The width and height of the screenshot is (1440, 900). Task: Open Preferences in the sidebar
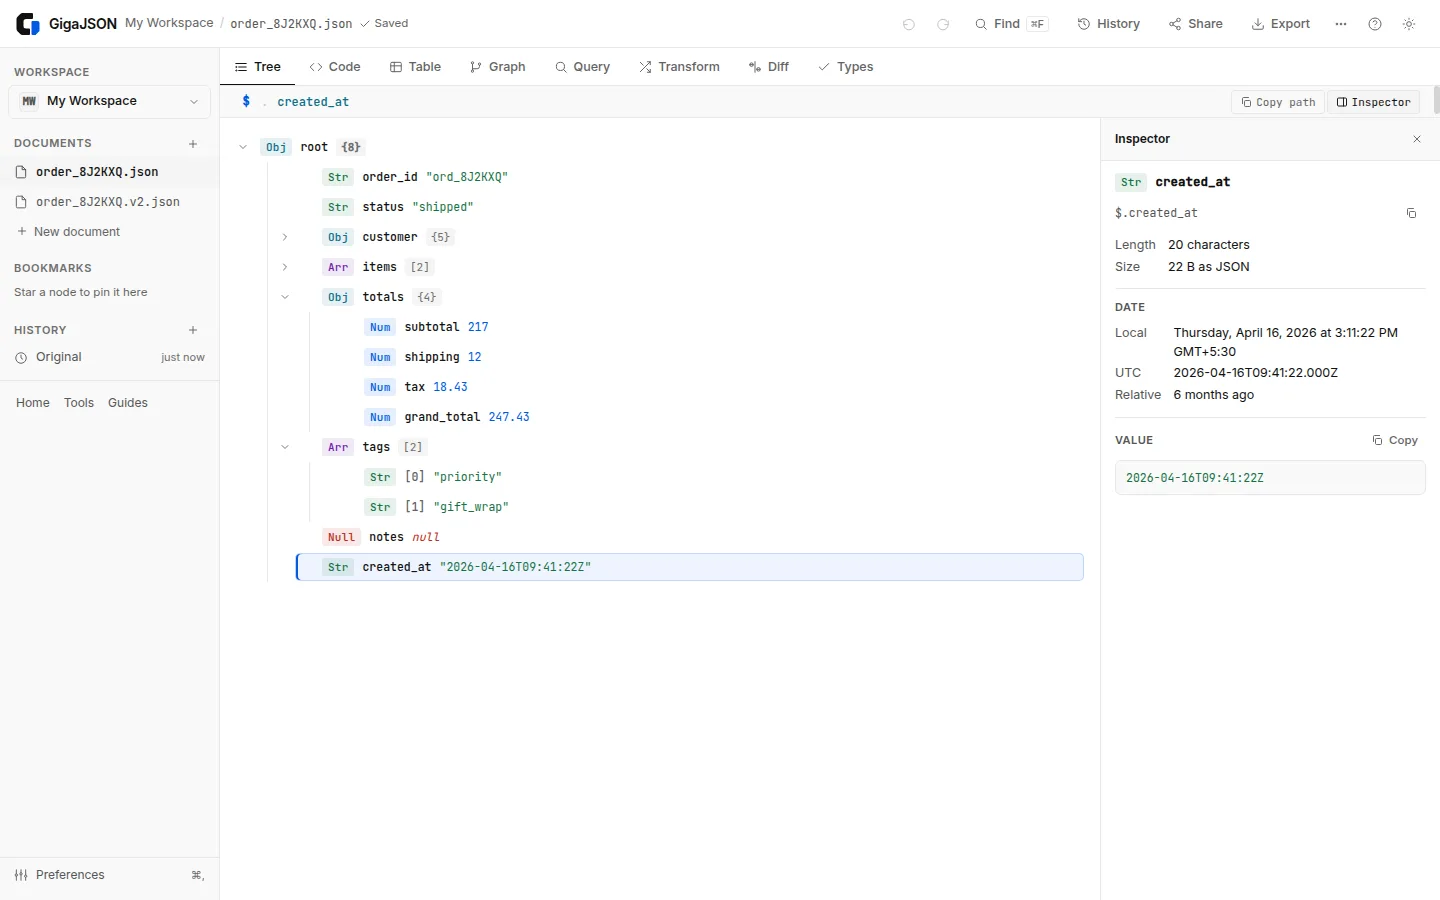[x=109, y=875]
